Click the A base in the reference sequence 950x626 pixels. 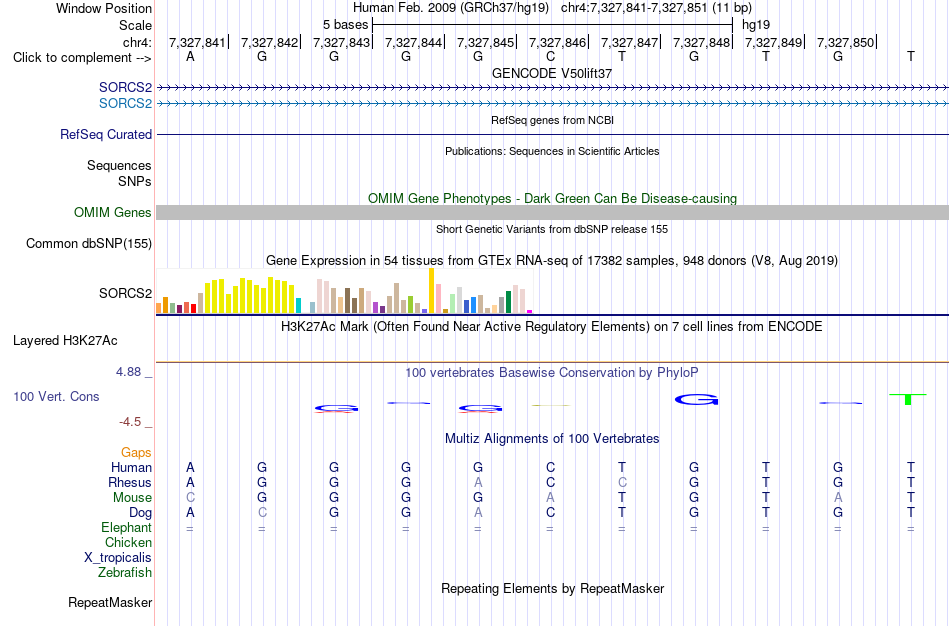(x=190, y=56)
